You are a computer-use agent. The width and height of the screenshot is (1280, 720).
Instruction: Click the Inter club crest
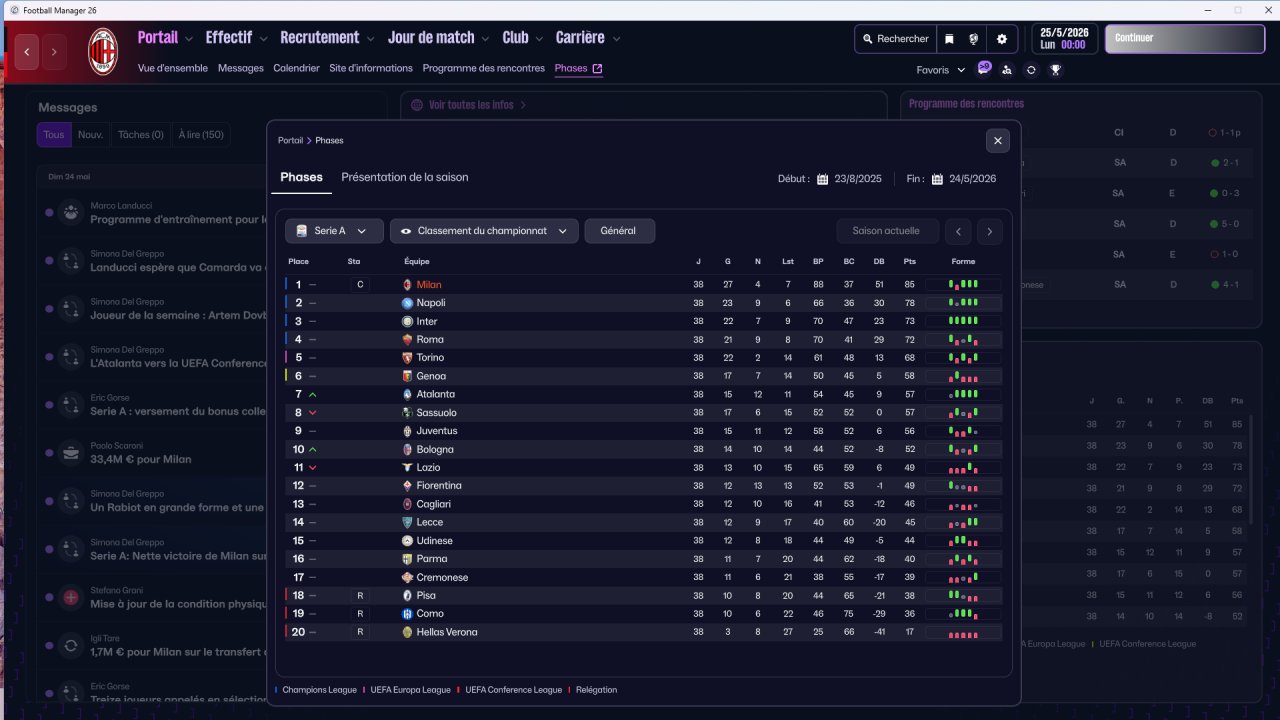[407, 321]
